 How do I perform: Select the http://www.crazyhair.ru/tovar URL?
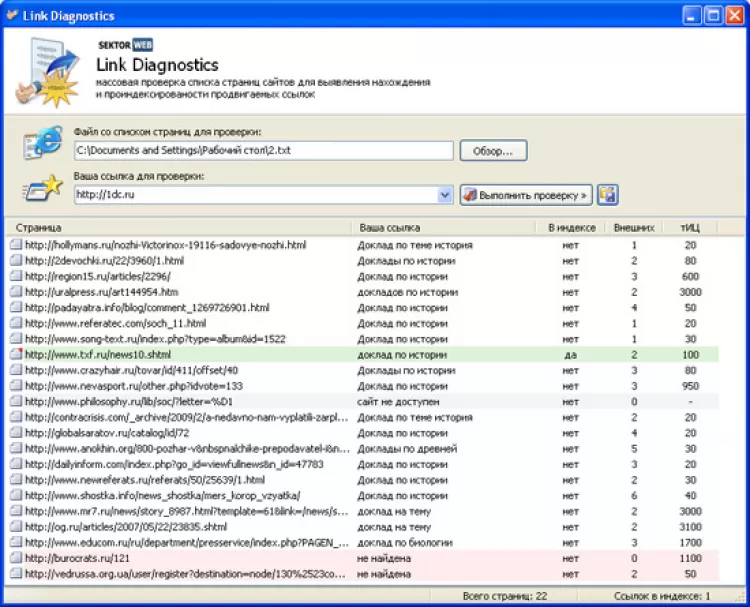tap(131, 370)
